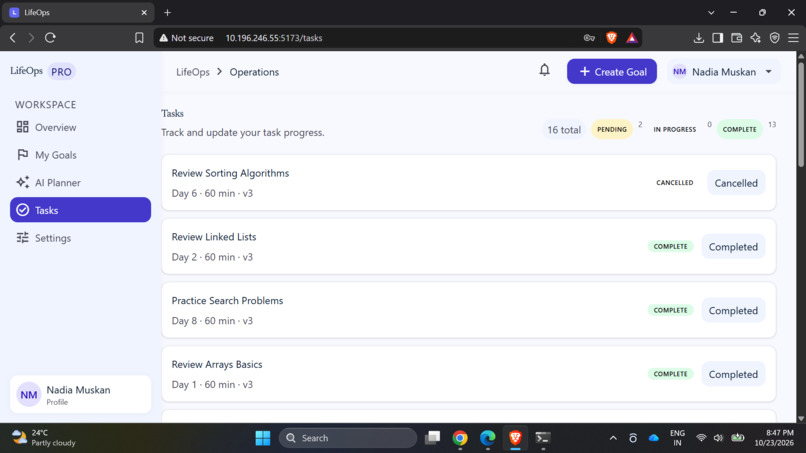Open the status dropdown for Practice Search Problems
The image size is (806, 453).
[x=733, y=310]
